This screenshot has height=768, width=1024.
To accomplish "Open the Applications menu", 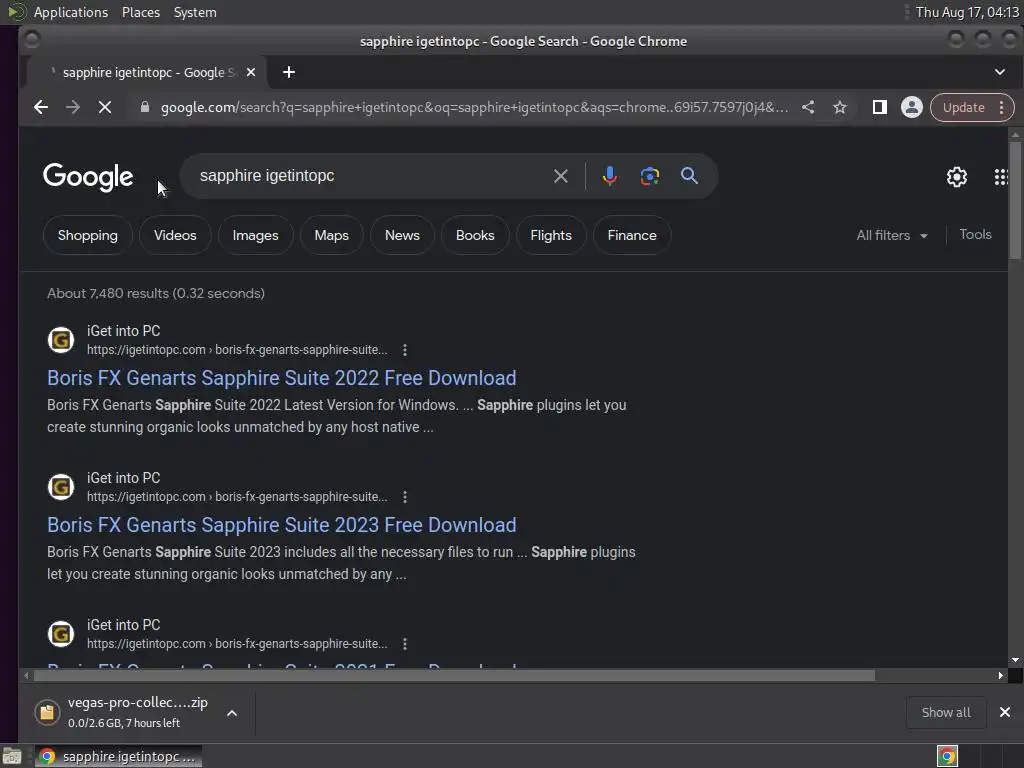I will (x=71, y=12).
